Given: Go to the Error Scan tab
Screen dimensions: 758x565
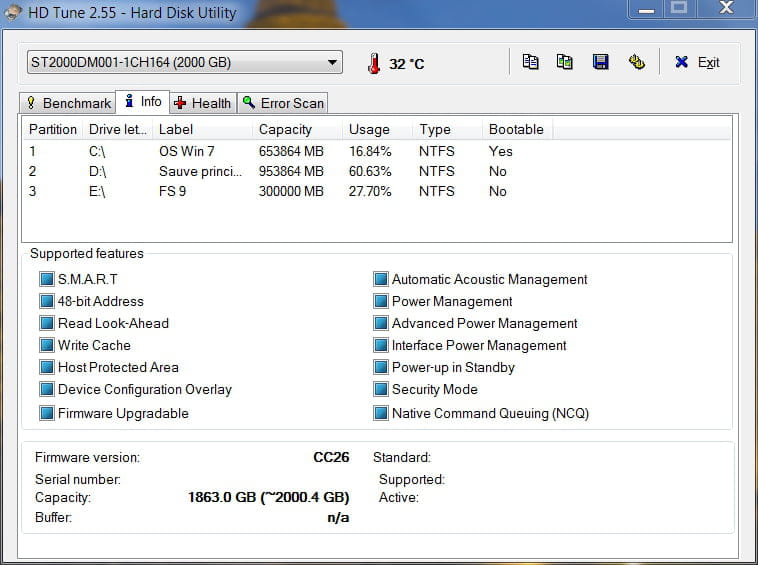Looking at the screenshot, I should [283, 103].
